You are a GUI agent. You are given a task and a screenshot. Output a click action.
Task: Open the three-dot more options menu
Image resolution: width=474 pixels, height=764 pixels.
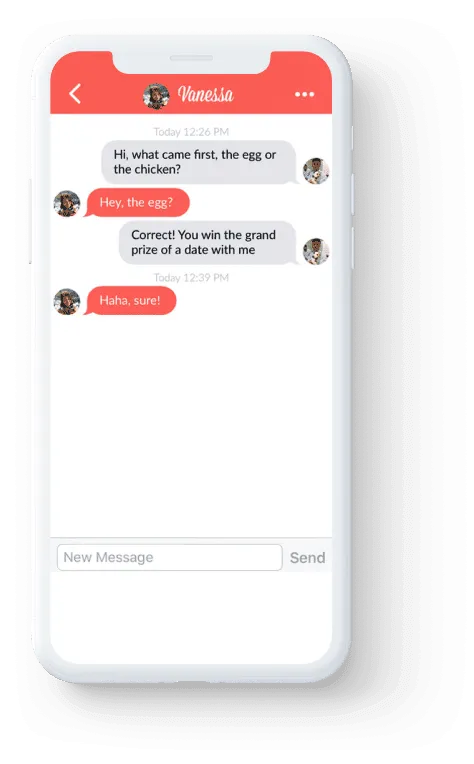tap(304, 95)
